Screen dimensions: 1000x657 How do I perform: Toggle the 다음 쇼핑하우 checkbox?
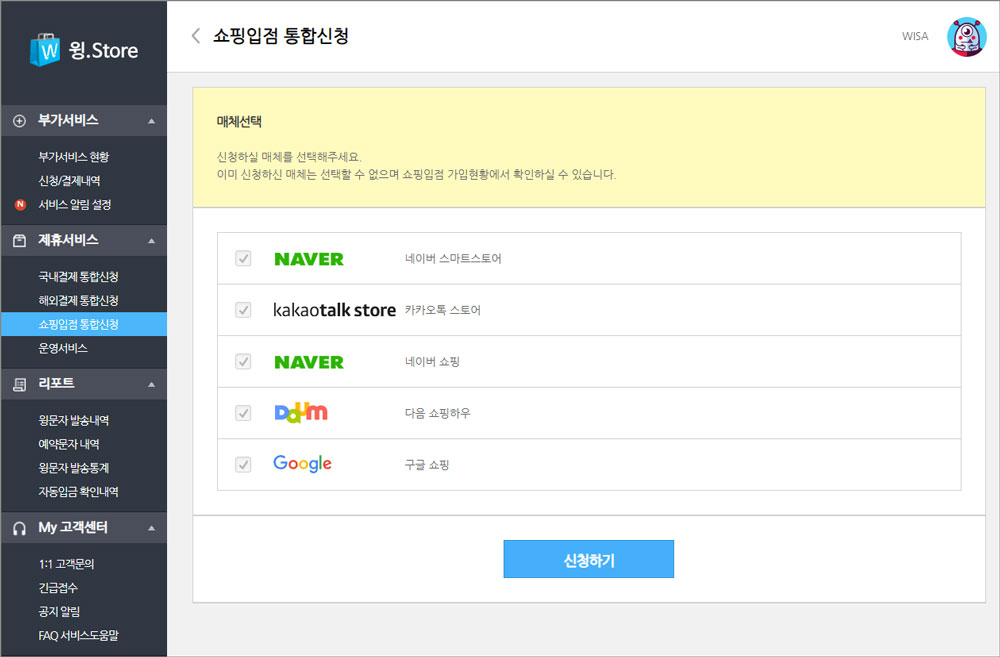click(x=243, y=413)
